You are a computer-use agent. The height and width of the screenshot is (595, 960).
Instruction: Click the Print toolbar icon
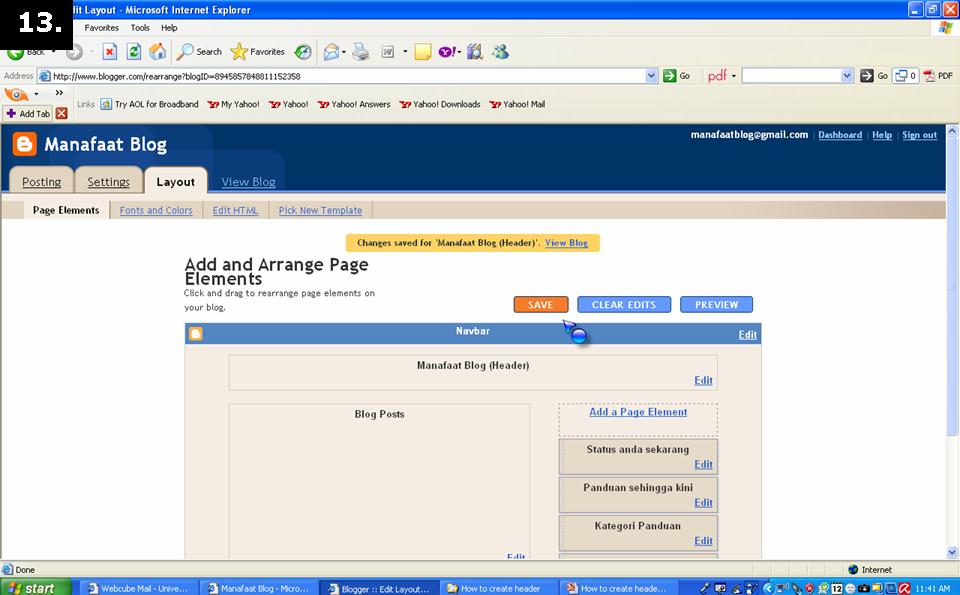[x=361, y=52]
